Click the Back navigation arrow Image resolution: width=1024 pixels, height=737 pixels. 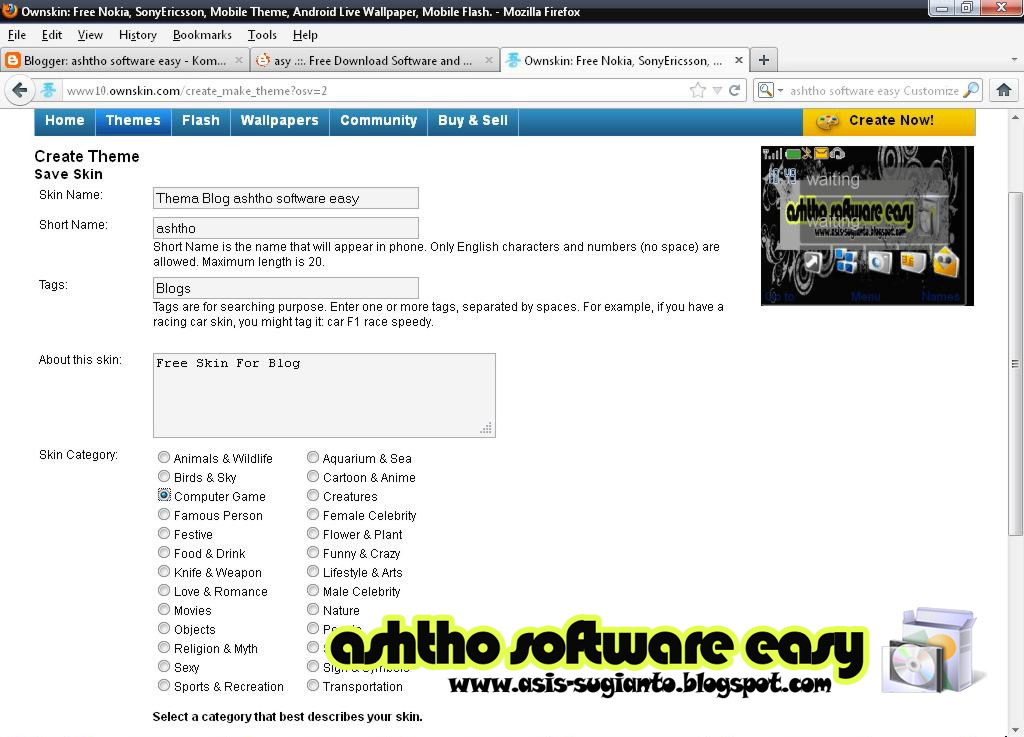(20, 90)
